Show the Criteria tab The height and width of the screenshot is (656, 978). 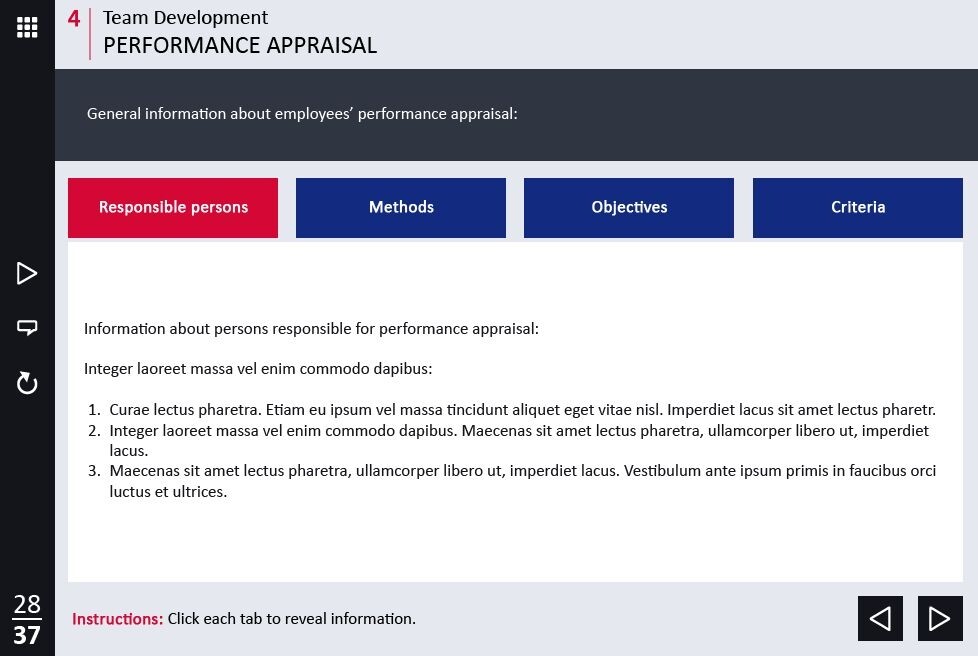858,208
